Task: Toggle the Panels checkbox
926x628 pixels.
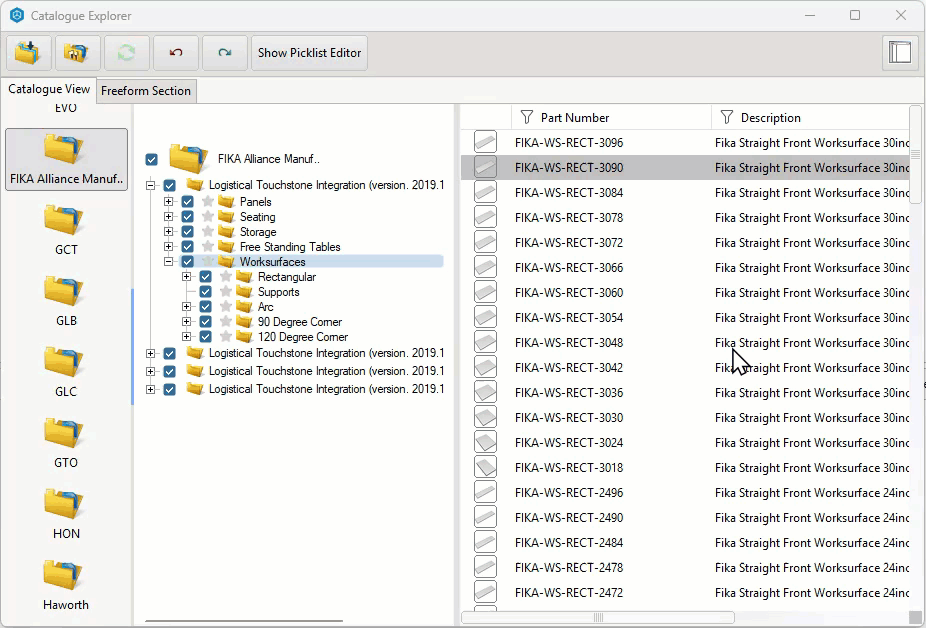Action: [x=188, y=201]
